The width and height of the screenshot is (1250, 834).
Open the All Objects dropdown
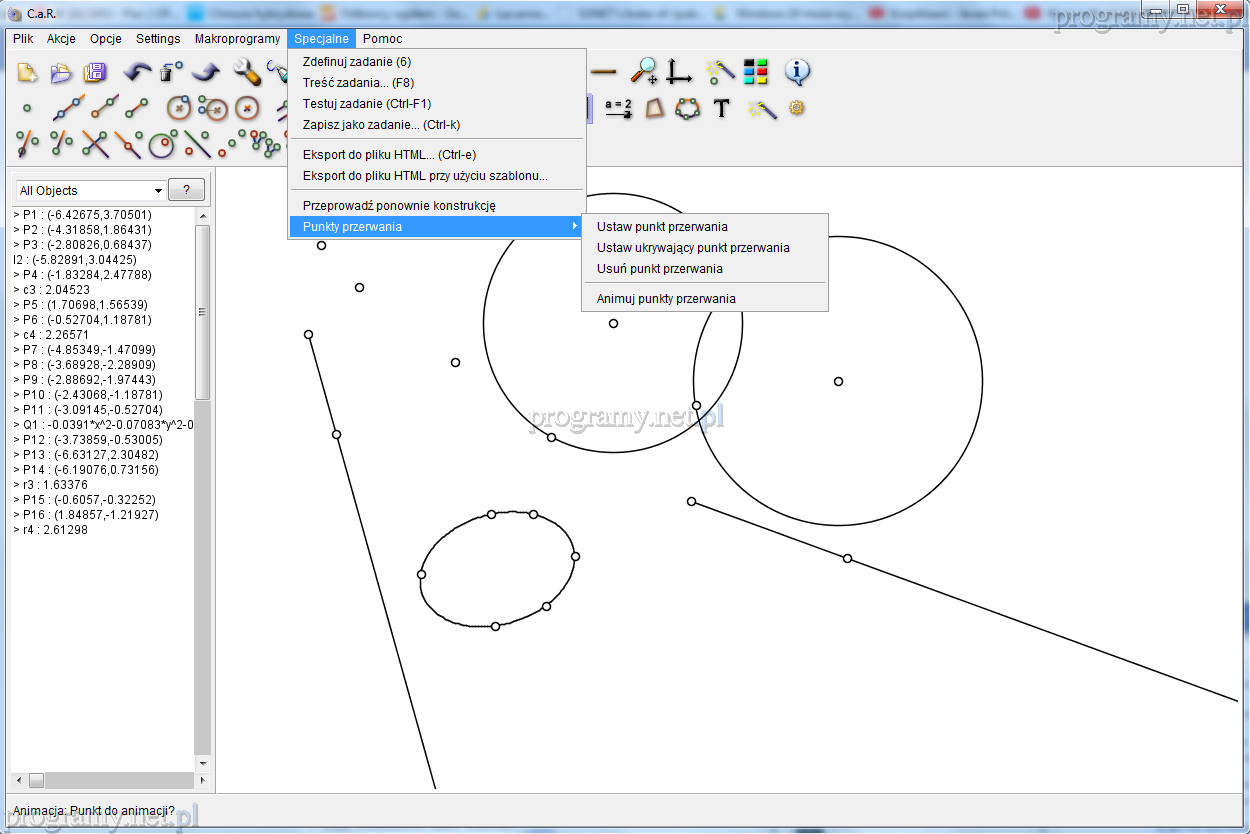[x=90, y=190]
